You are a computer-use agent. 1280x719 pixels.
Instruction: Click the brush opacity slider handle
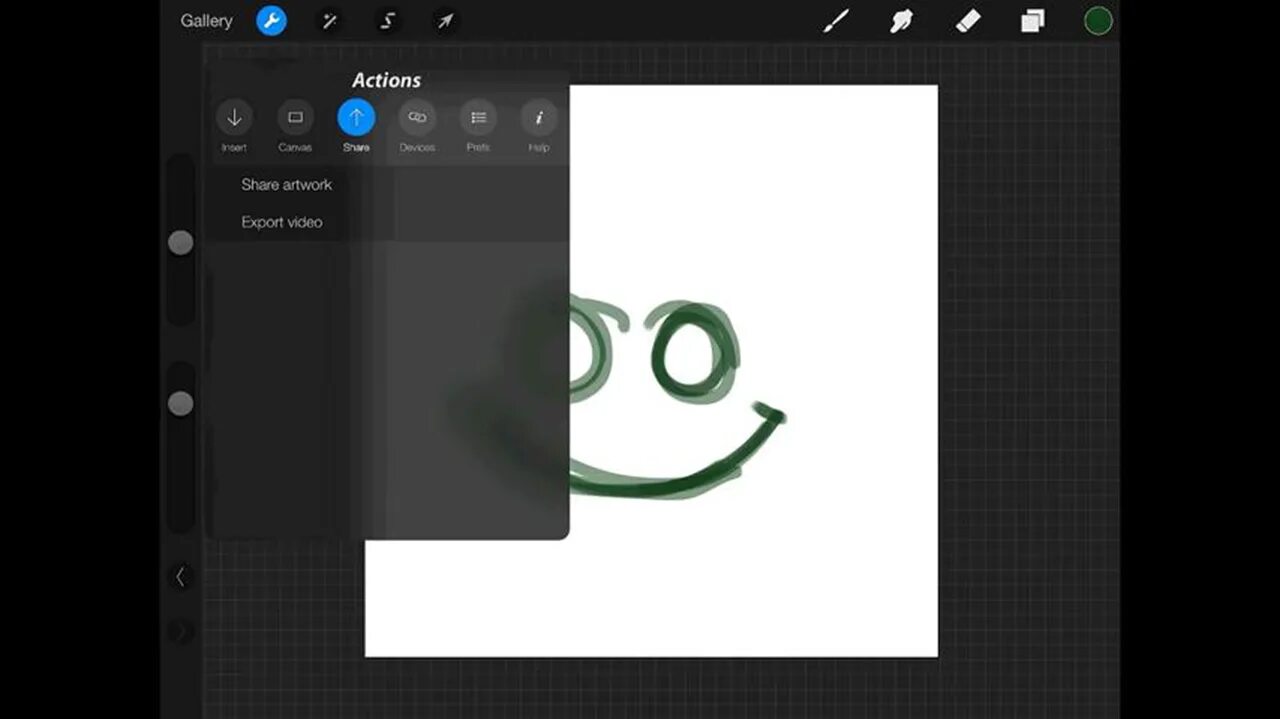click(x=180, y=404)
